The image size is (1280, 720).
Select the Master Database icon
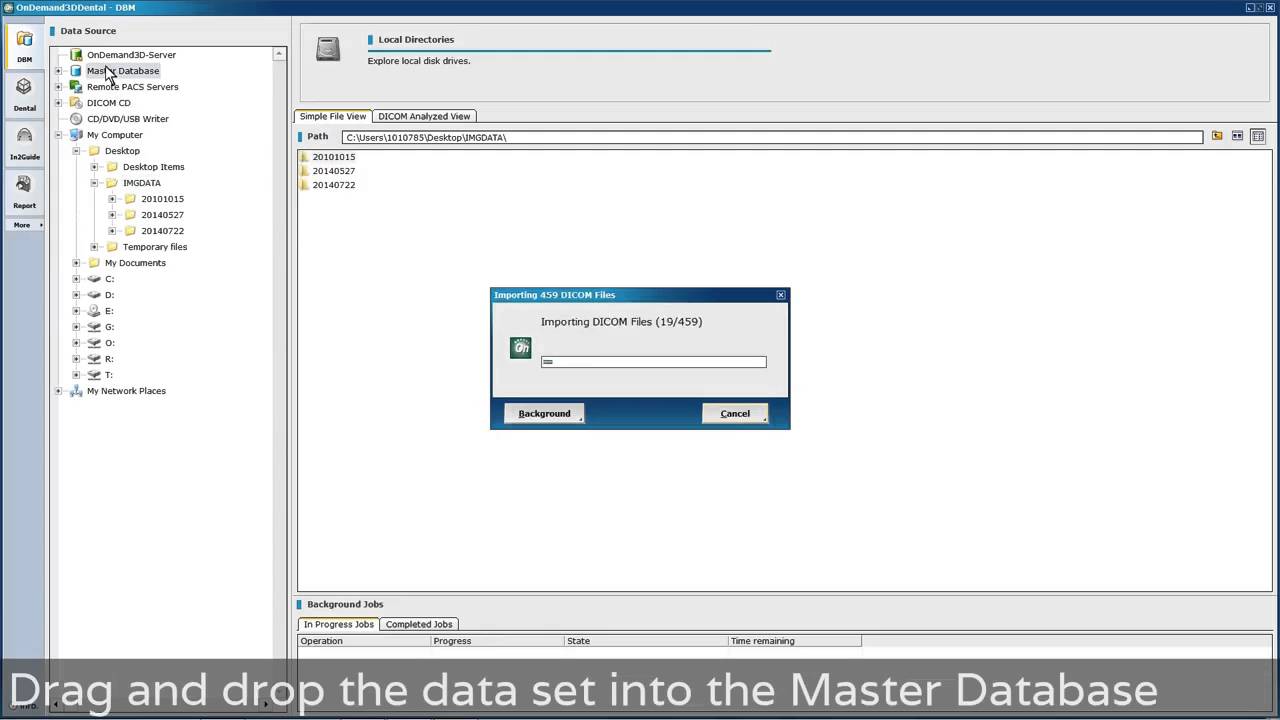(x=76, y=71)
